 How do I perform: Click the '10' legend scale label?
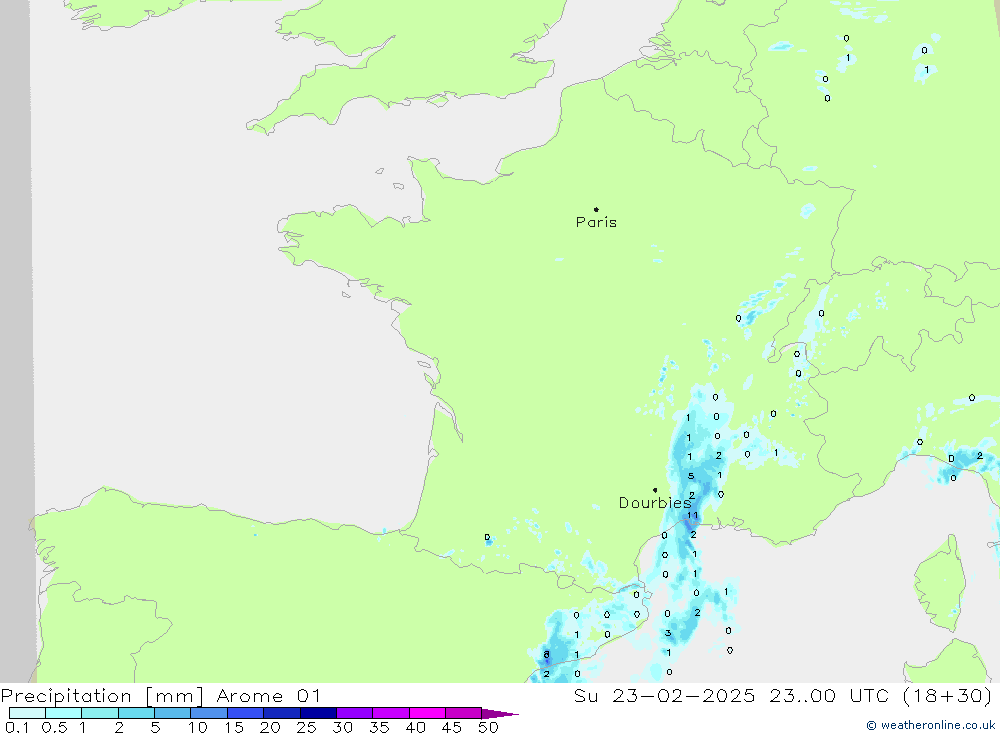pyautogui.click(x=198, y=727)
